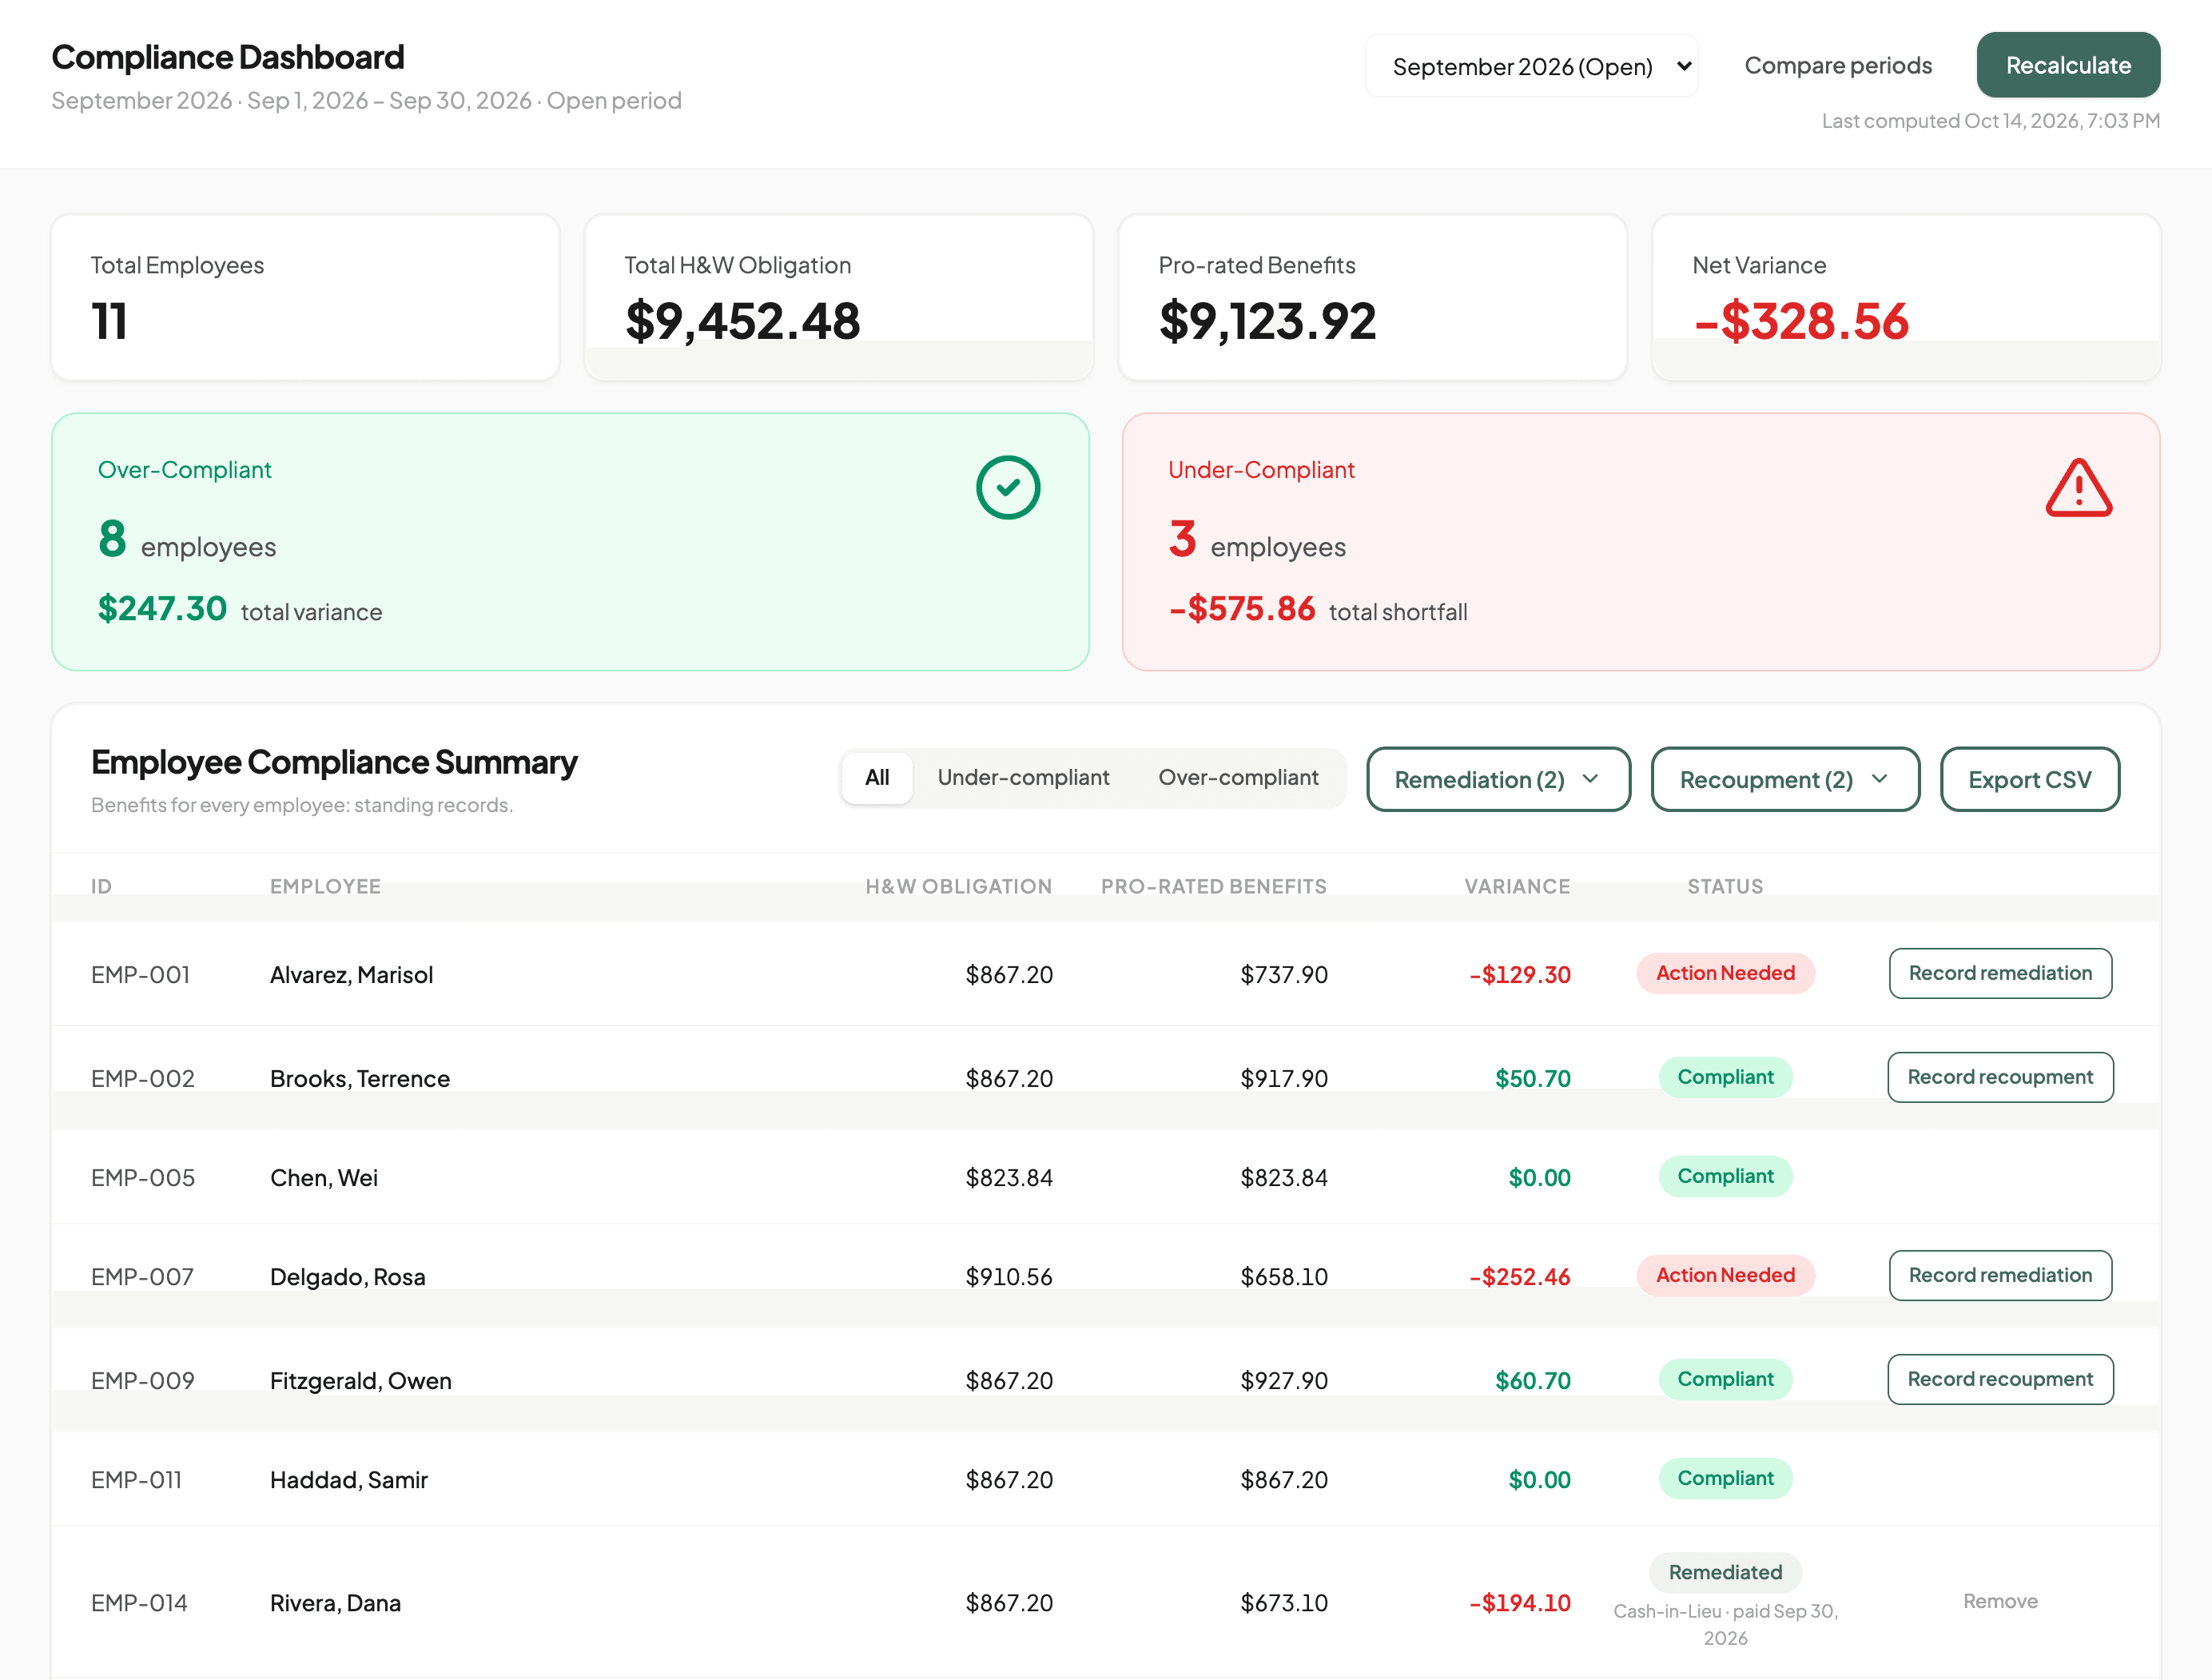Expand the Recoupment (2) dropdown
Screen dimensions: 2212x1680
click(1785, 779)
